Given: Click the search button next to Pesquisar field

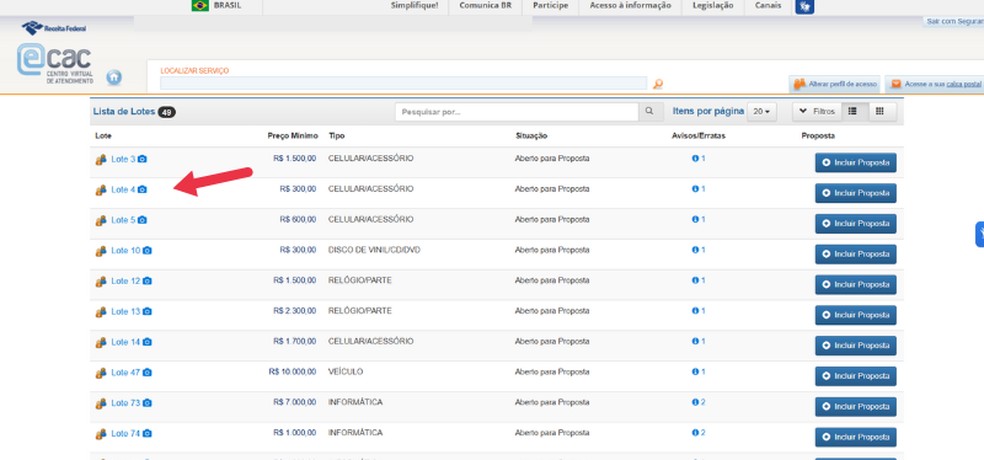Looking at the screenshot, I should tap(650, 112).
